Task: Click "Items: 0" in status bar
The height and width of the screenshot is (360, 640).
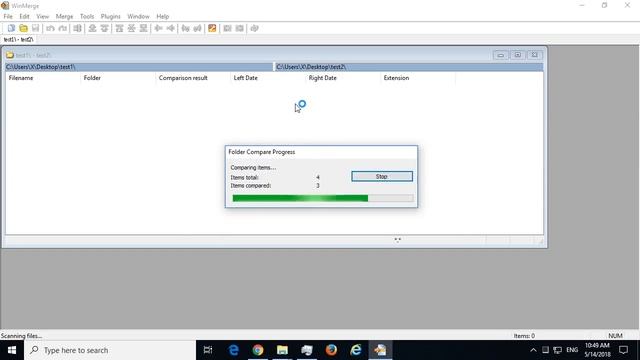Action: [x=524, y=336]
